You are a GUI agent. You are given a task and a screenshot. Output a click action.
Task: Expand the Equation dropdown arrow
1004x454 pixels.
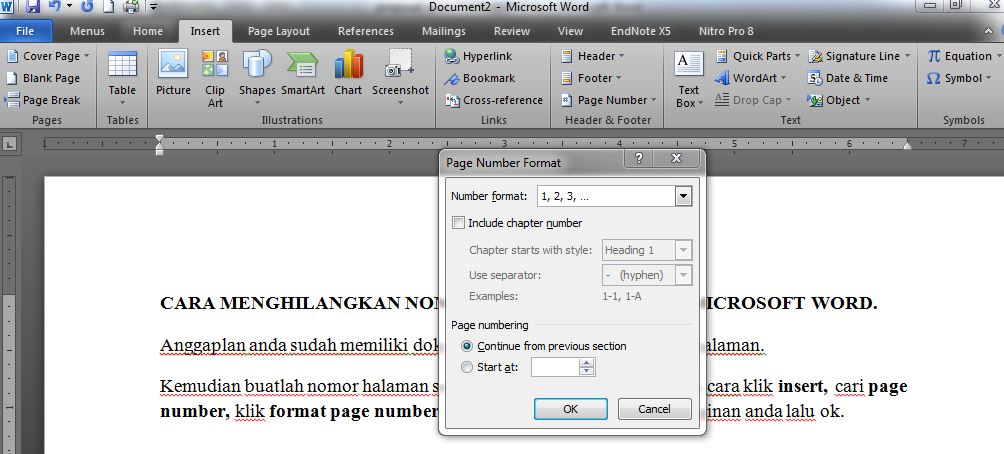click(x=998, y=56)
